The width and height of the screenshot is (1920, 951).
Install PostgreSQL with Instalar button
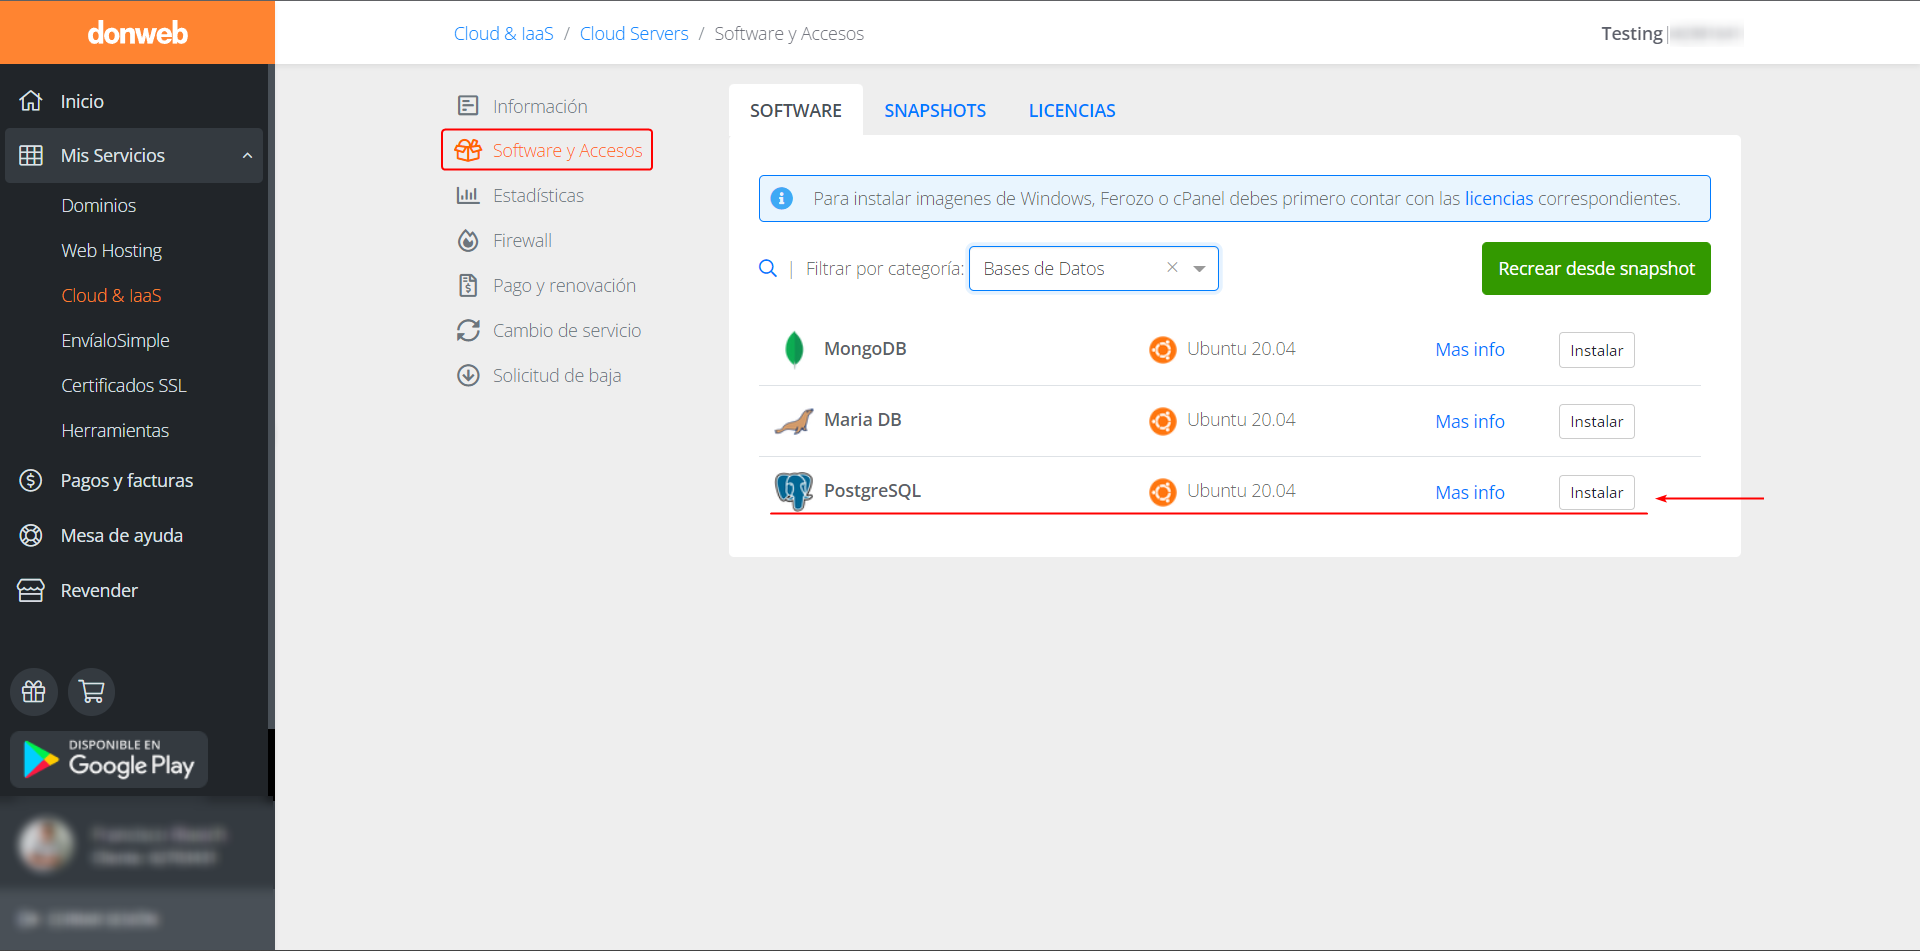[x=1596, y=492]
